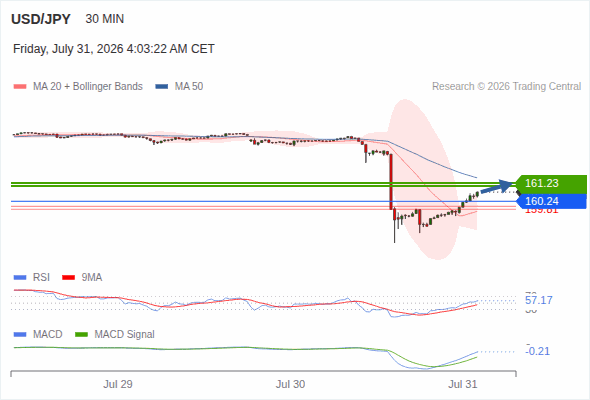Click the -0.21 MACD value label
Image resolution: width=590 pixels, height=400 pixels.
(538, 351)
